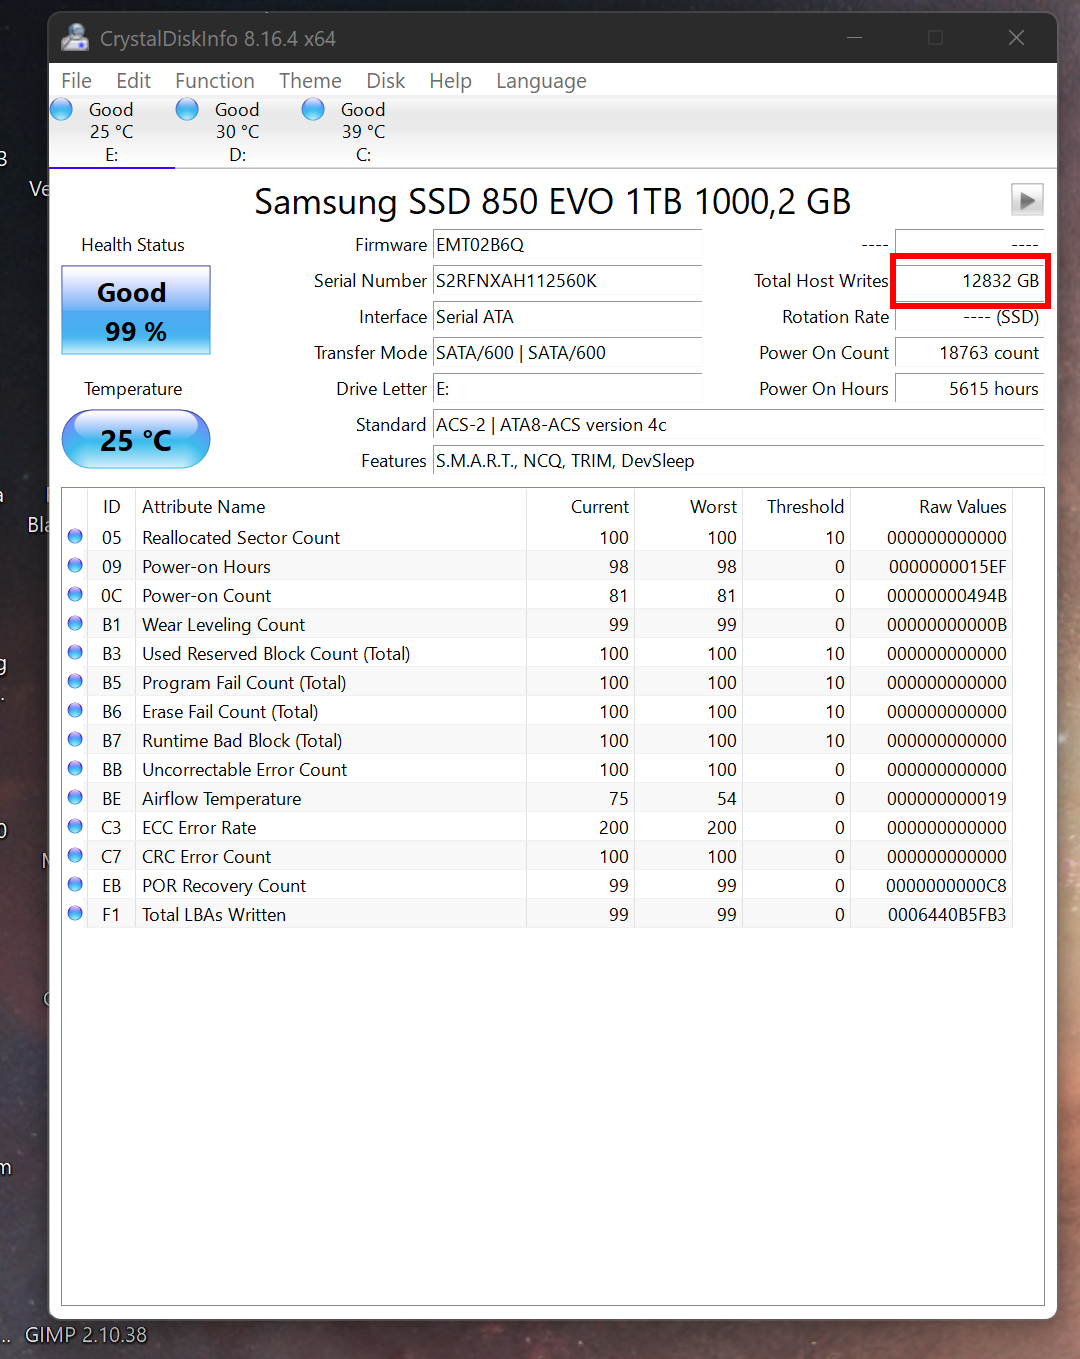Click the Standard ACS-2 field

coord(738,425)
